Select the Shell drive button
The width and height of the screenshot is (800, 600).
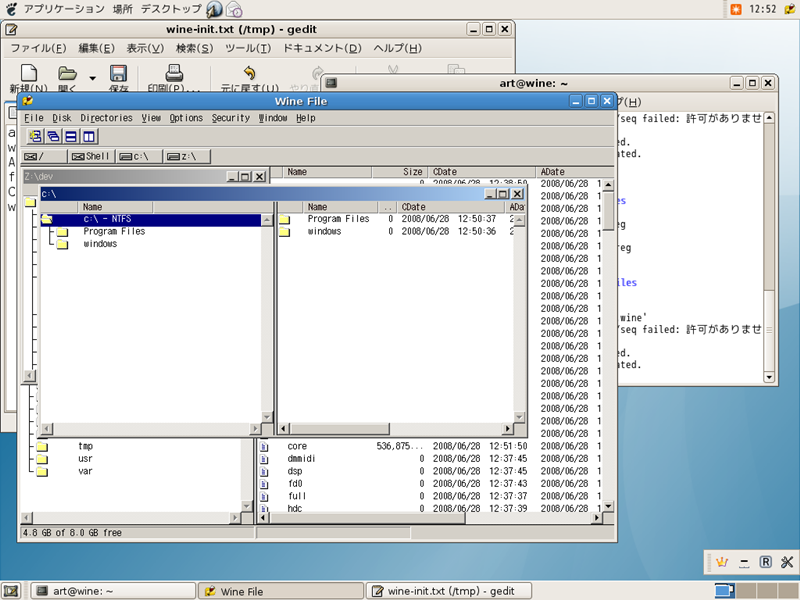click(x=91, y=157)
